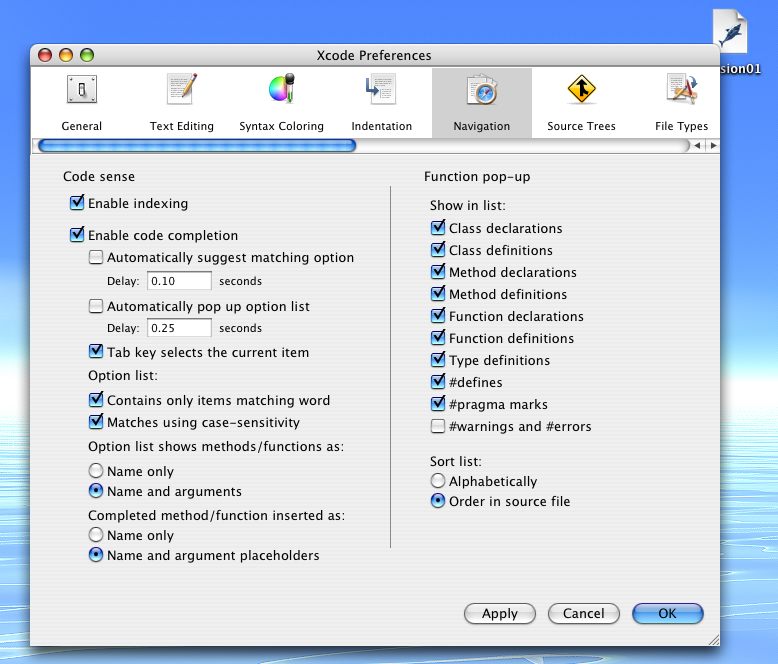Image resolution: width=778 pixels, height=664 pixels.
Task: Uncheck Contains only items matching word
Action: click(96, 400)
